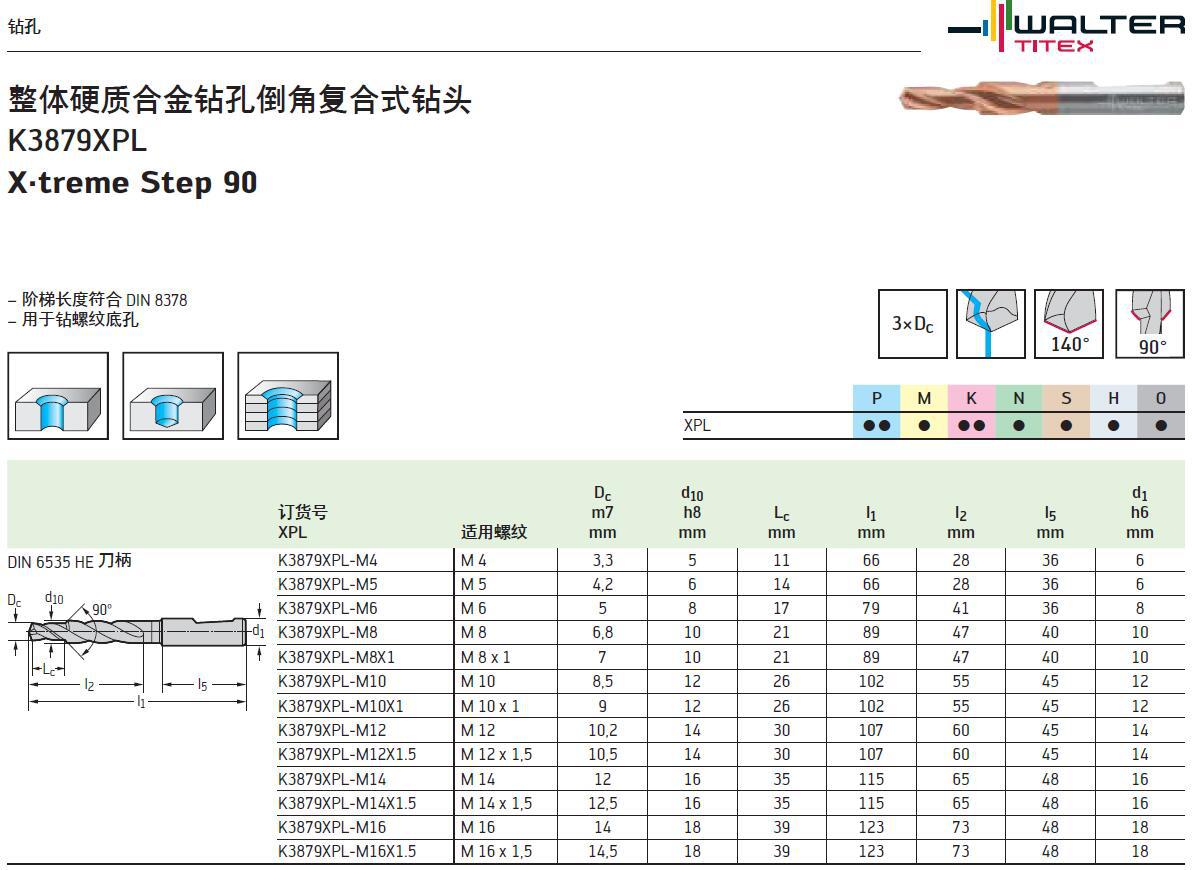Click the blind hole application icon
The height and width of the screenshot is (870, 1193).
coord(173,396)
